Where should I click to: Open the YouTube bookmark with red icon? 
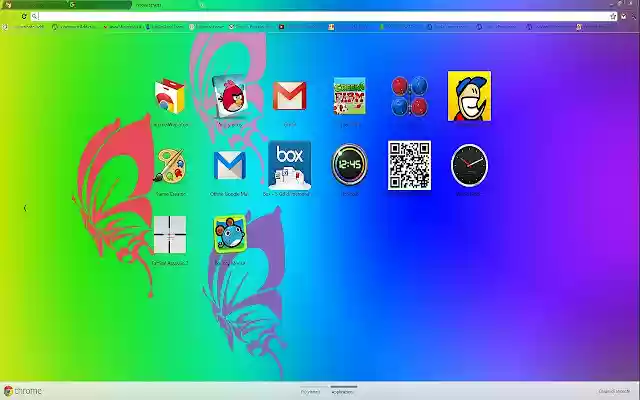(x=302, y=27)
